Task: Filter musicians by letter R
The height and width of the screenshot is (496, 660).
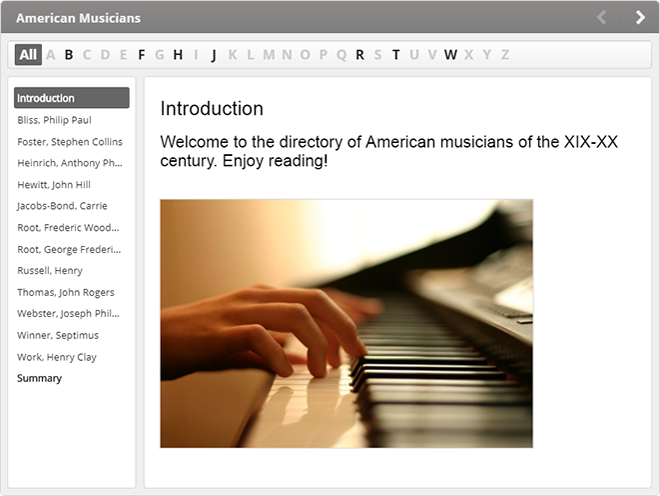Action: tap(360, 54)
